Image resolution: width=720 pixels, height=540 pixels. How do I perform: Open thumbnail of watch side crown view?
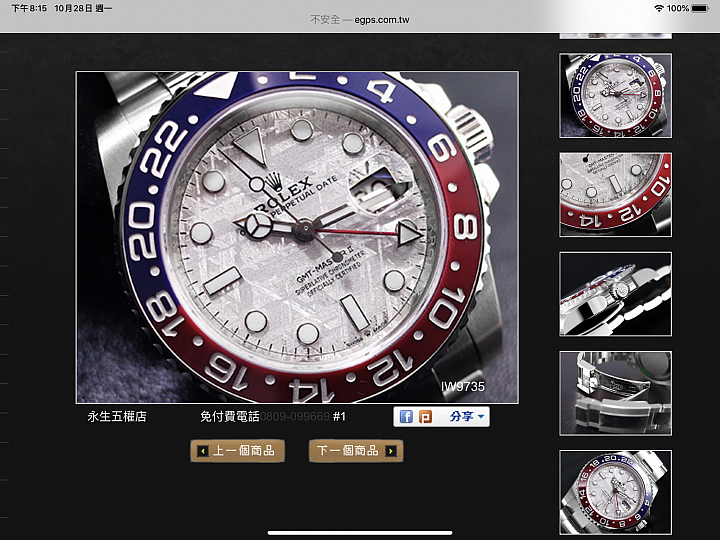click(x=615, y=294)
